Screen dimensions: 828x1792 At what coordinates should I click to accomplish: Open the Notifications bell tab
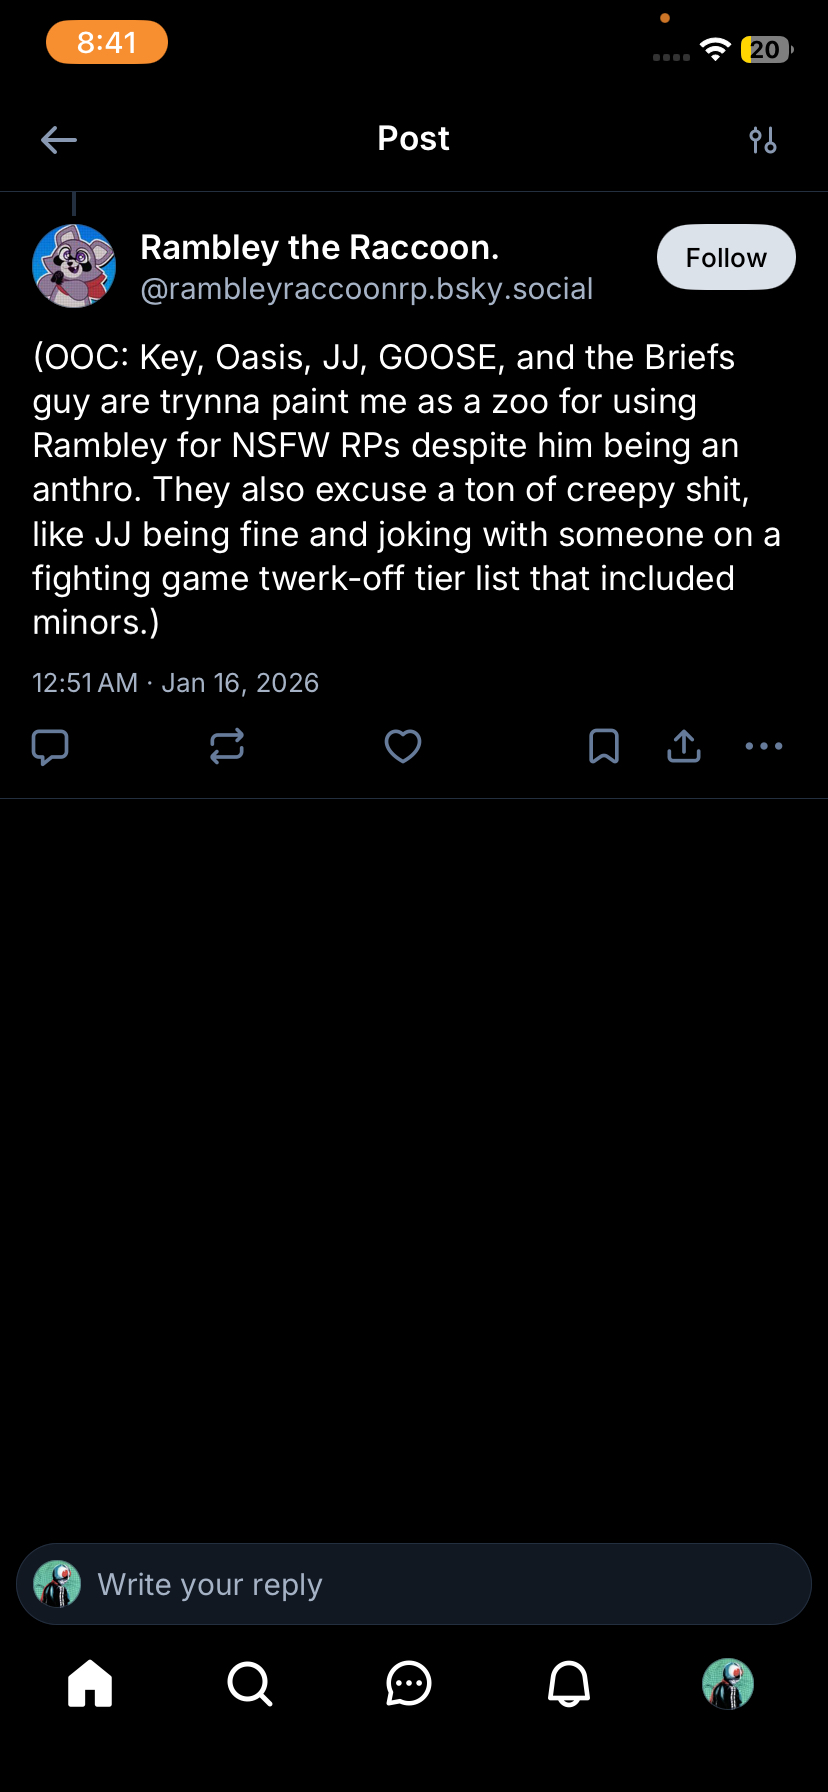pyautogui.click(x=569, y=1683)
